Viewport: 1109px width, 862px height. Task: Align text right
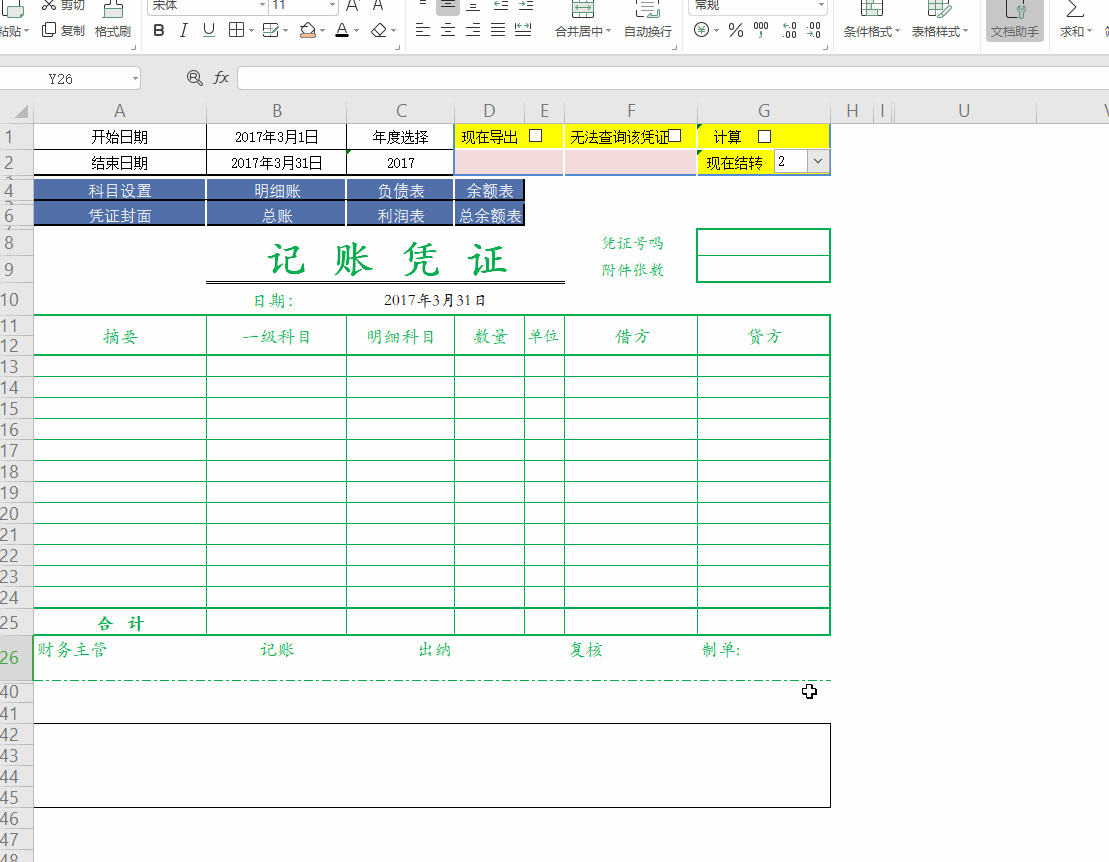pos(473,30)
